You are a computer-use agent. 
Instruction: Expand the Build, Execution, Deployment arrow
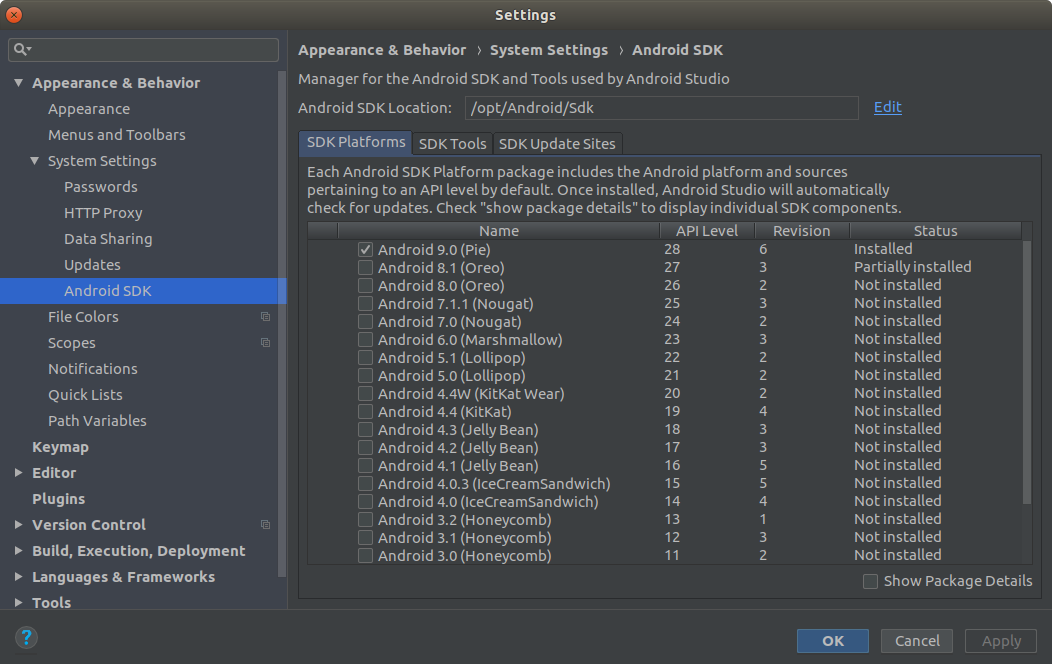coord(19,551)
